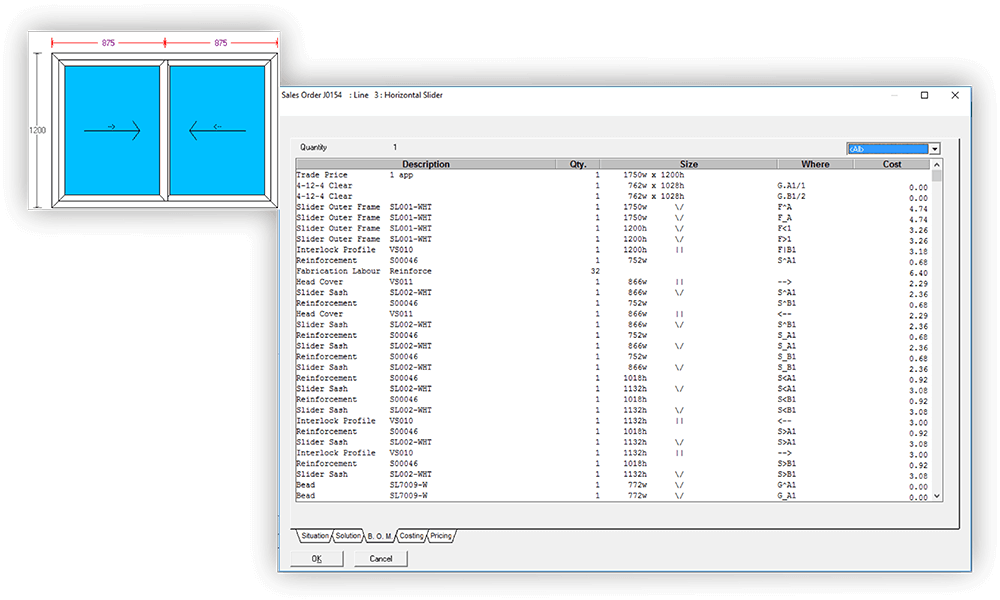The height and width of the screenshot is (600, 1000).
Task: Switch to the Solution tab
Action: 347,536
